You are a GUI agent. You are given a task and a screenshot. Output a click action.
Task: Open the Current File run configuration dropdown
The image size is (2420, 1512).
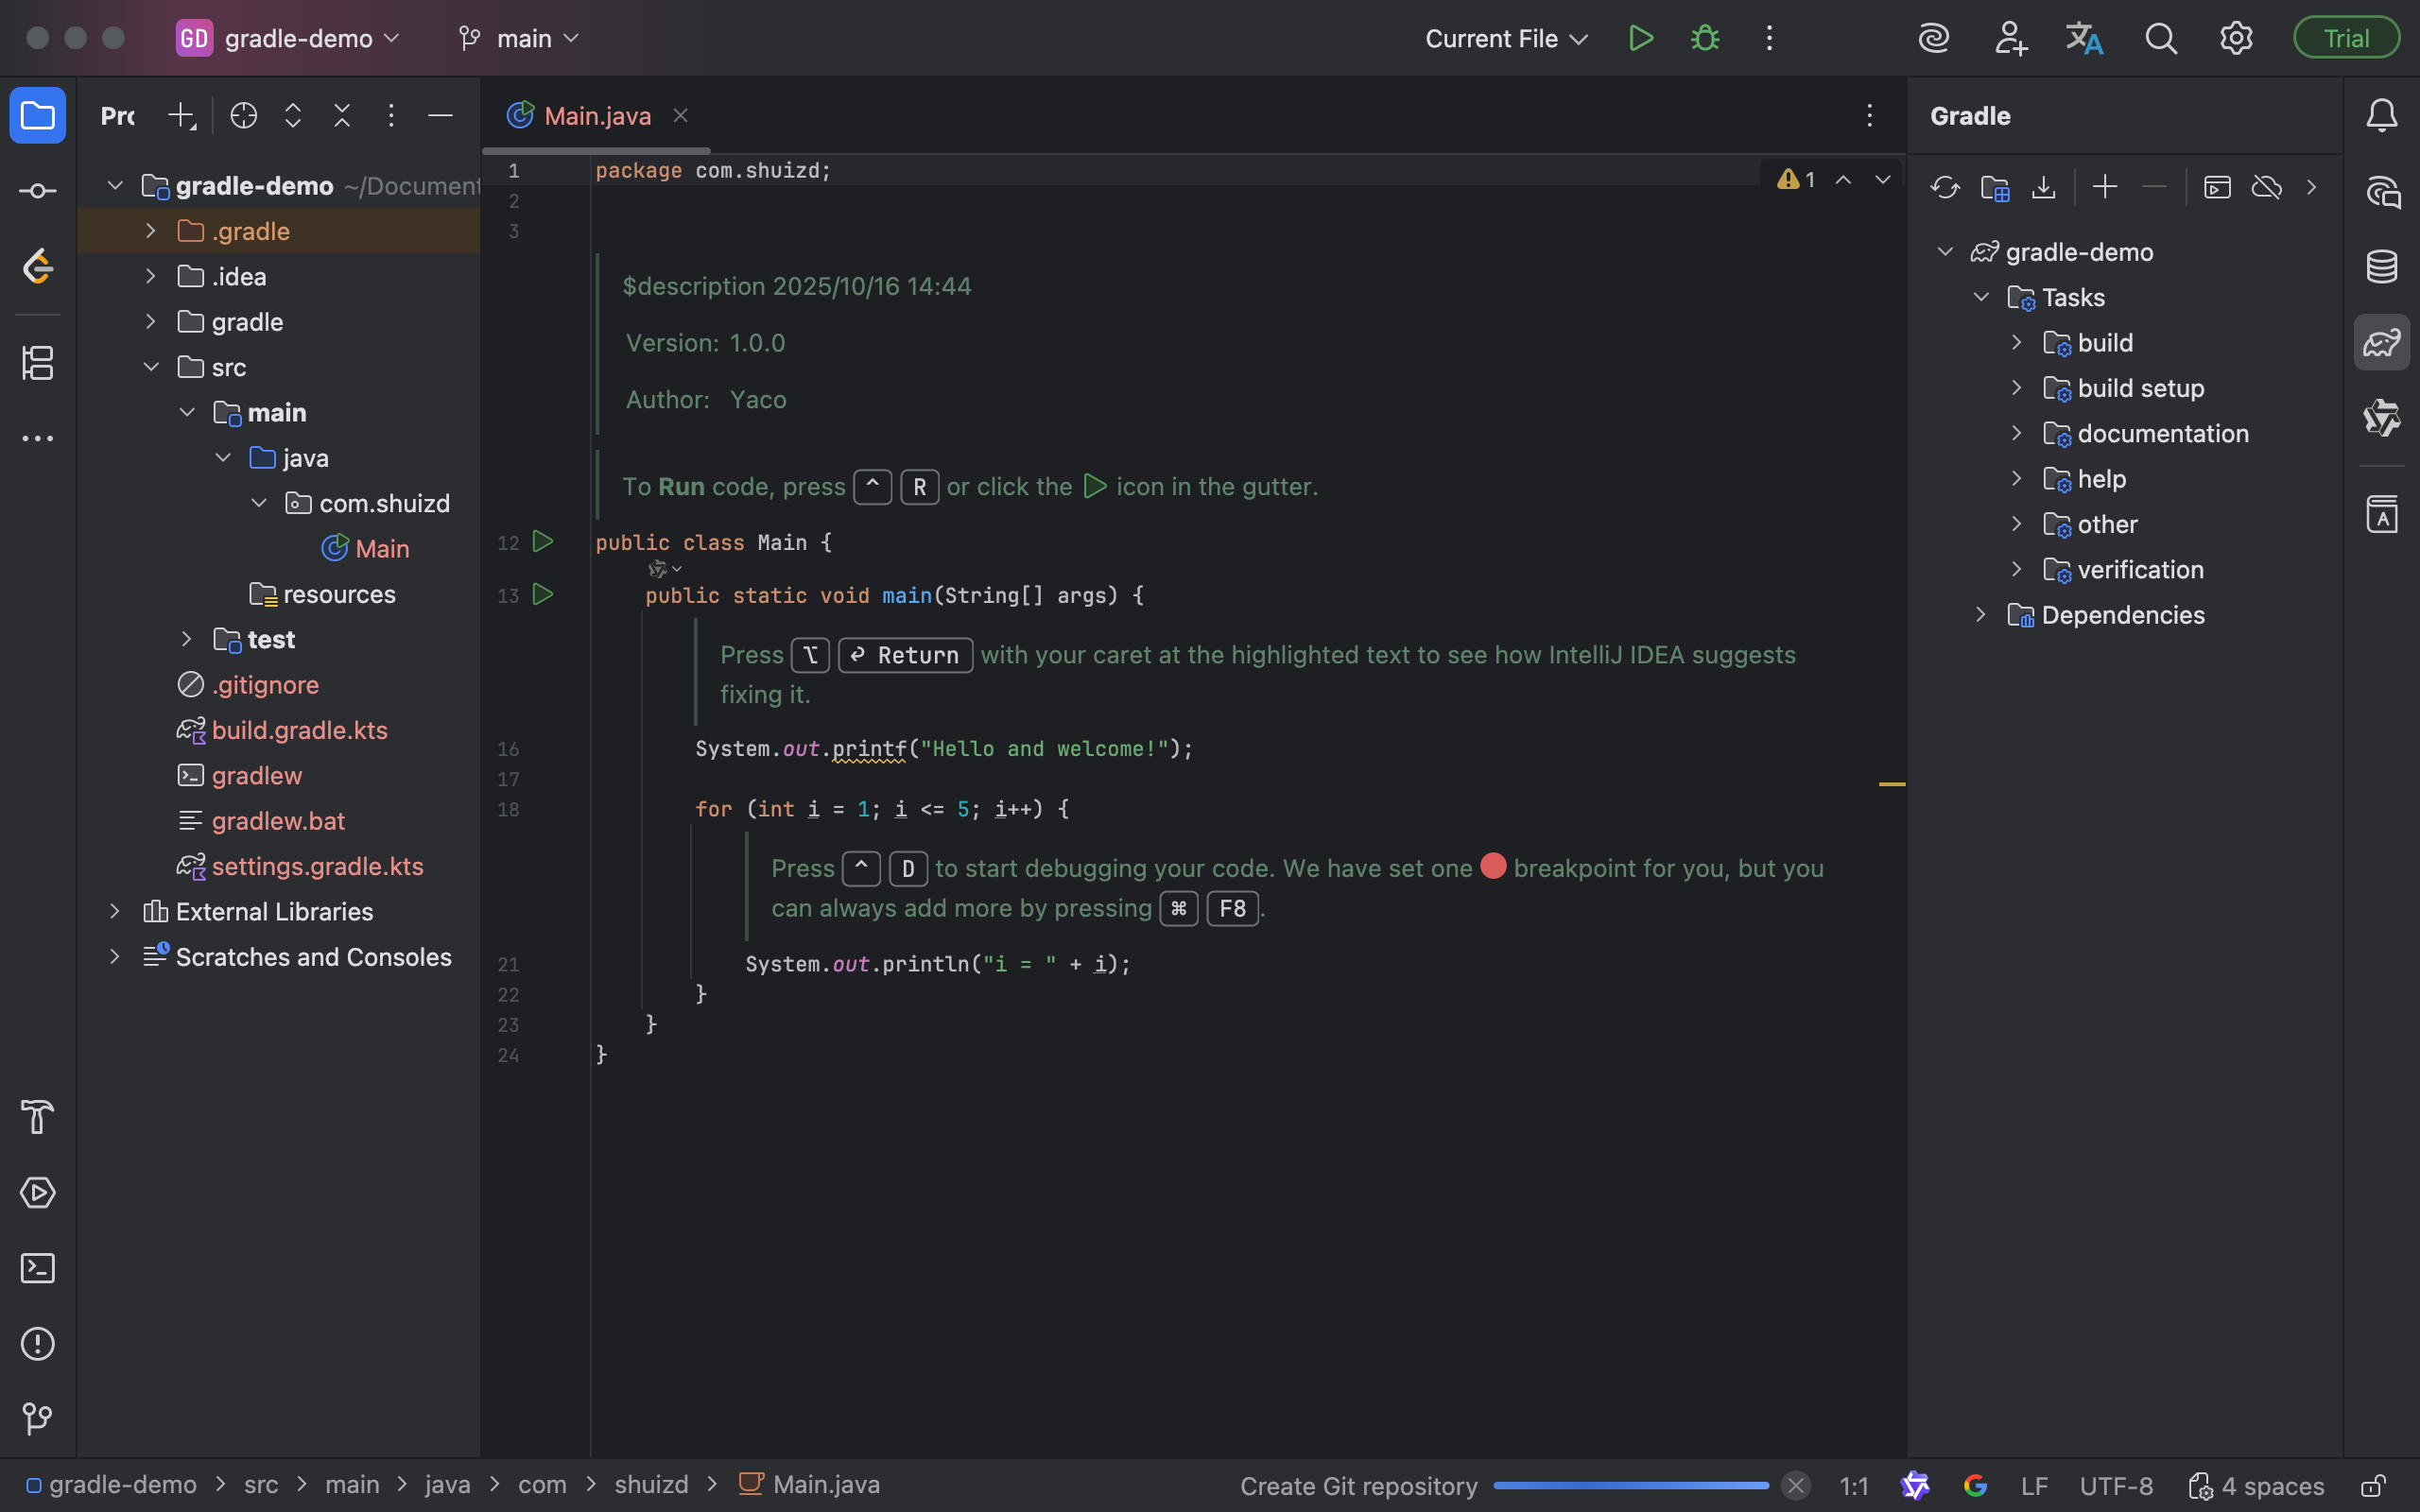(1505, 38)
